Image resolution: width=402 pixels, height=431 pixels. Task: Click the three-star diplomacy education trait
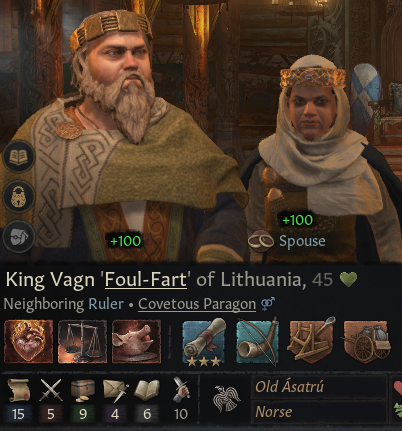[204, 341]
